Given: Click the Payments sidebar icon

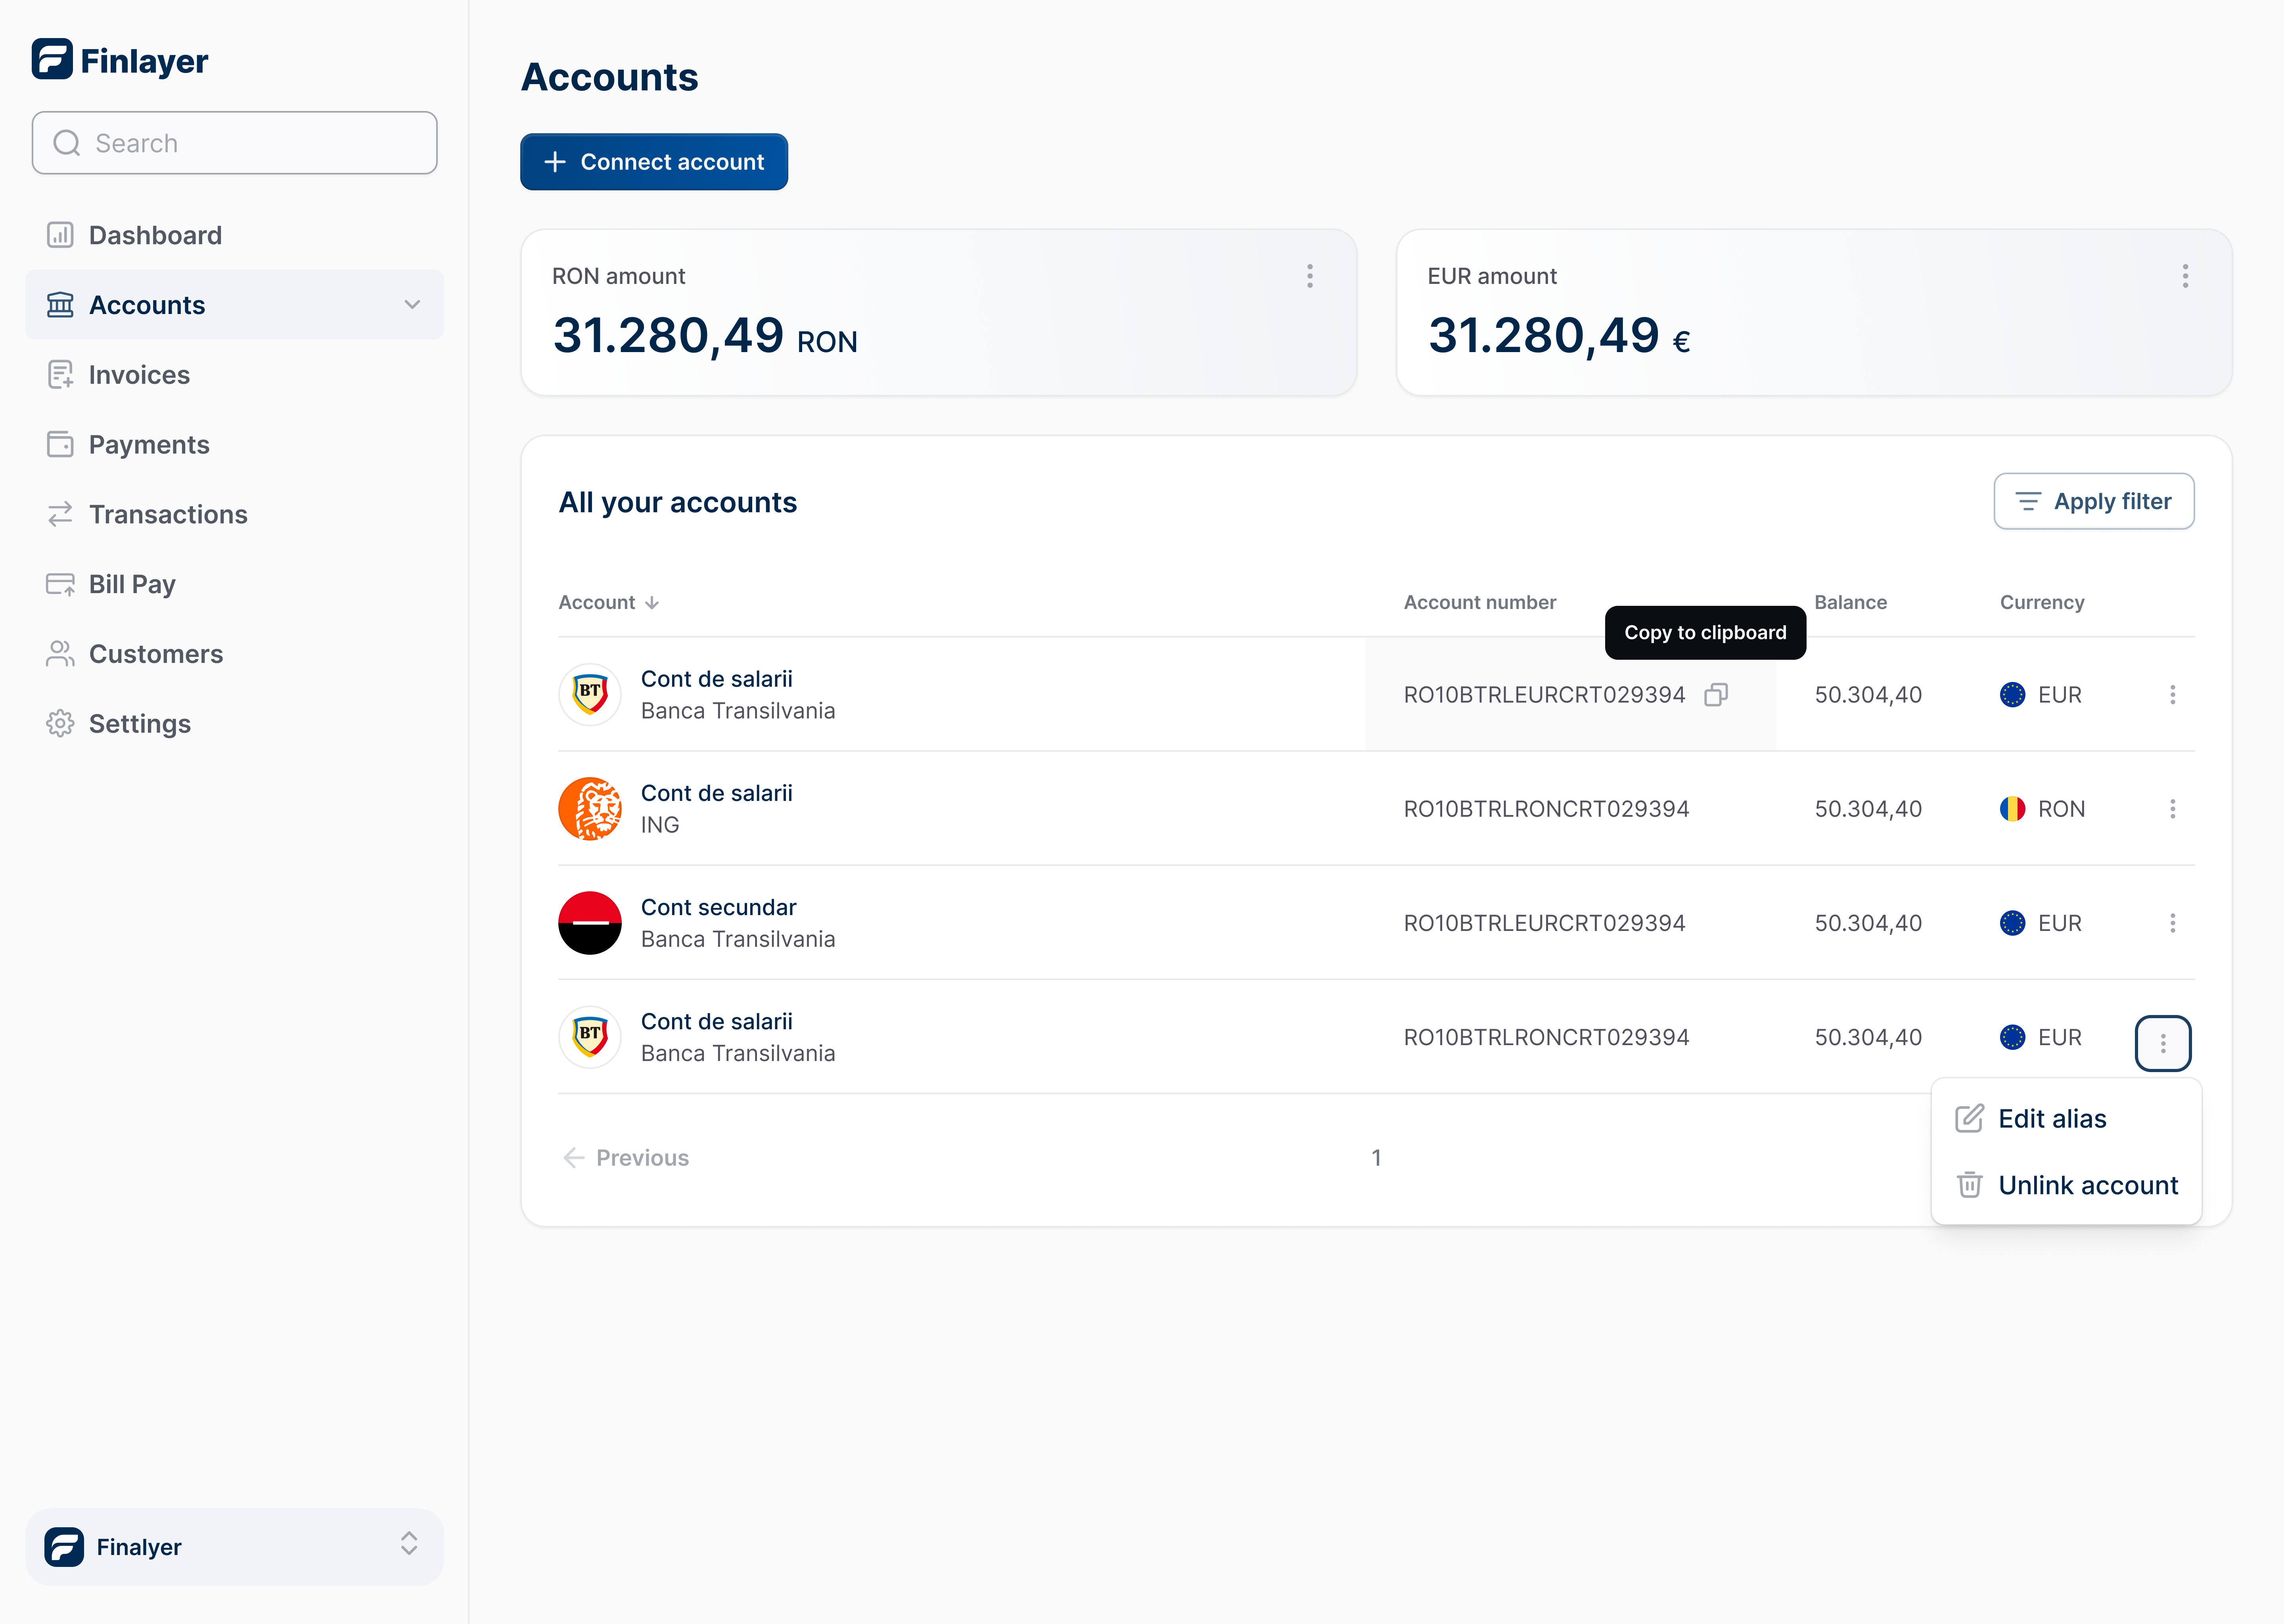Looking at the screenshot, I should (x=60, y=444).
